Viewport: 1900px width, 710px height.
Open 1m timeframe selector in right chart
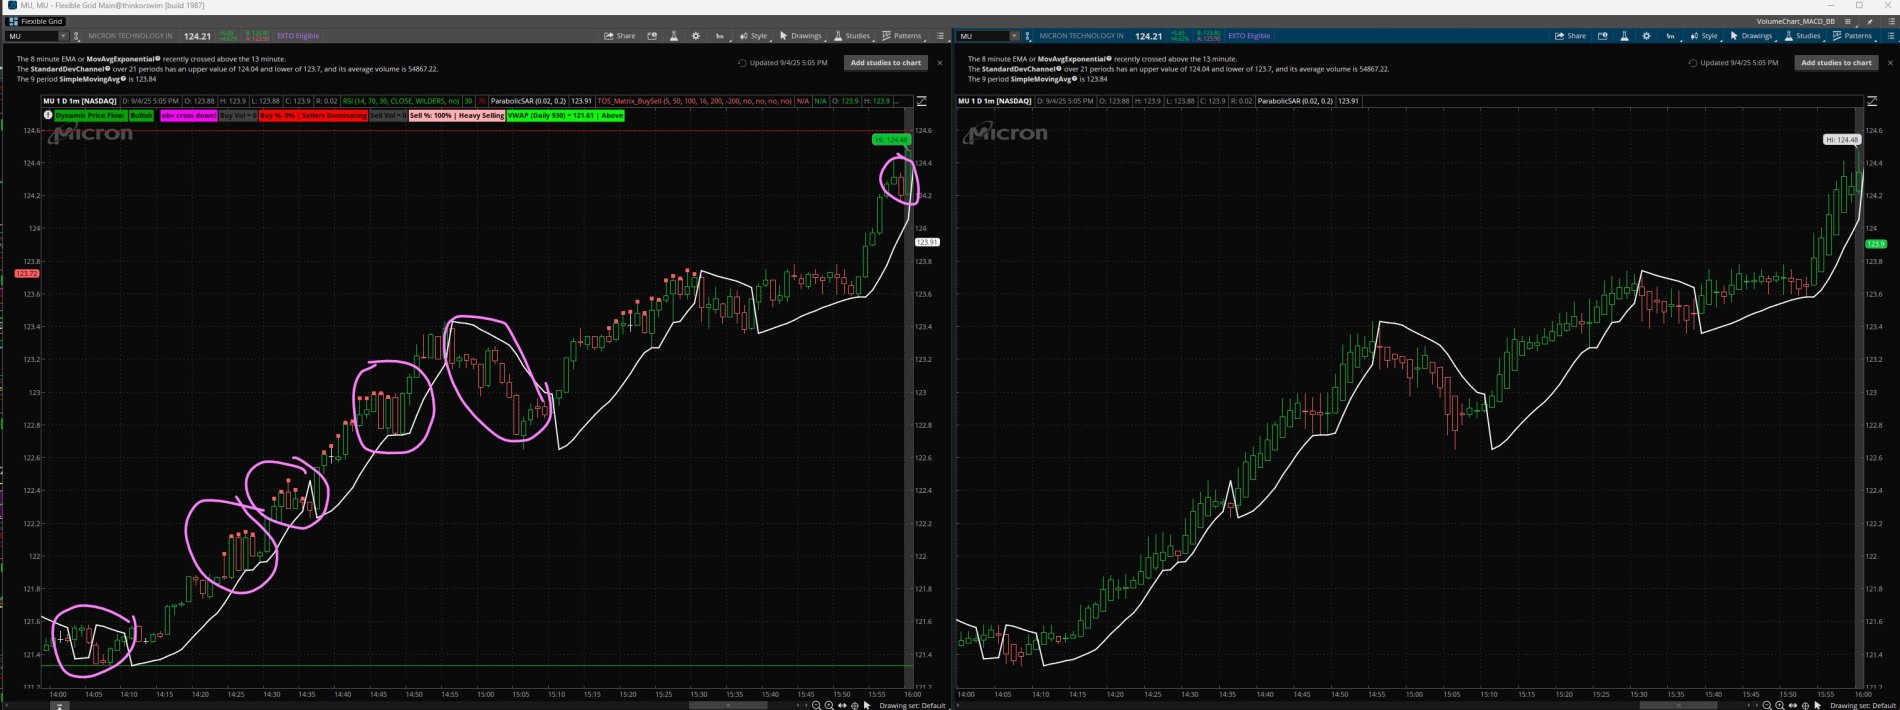1670,36
